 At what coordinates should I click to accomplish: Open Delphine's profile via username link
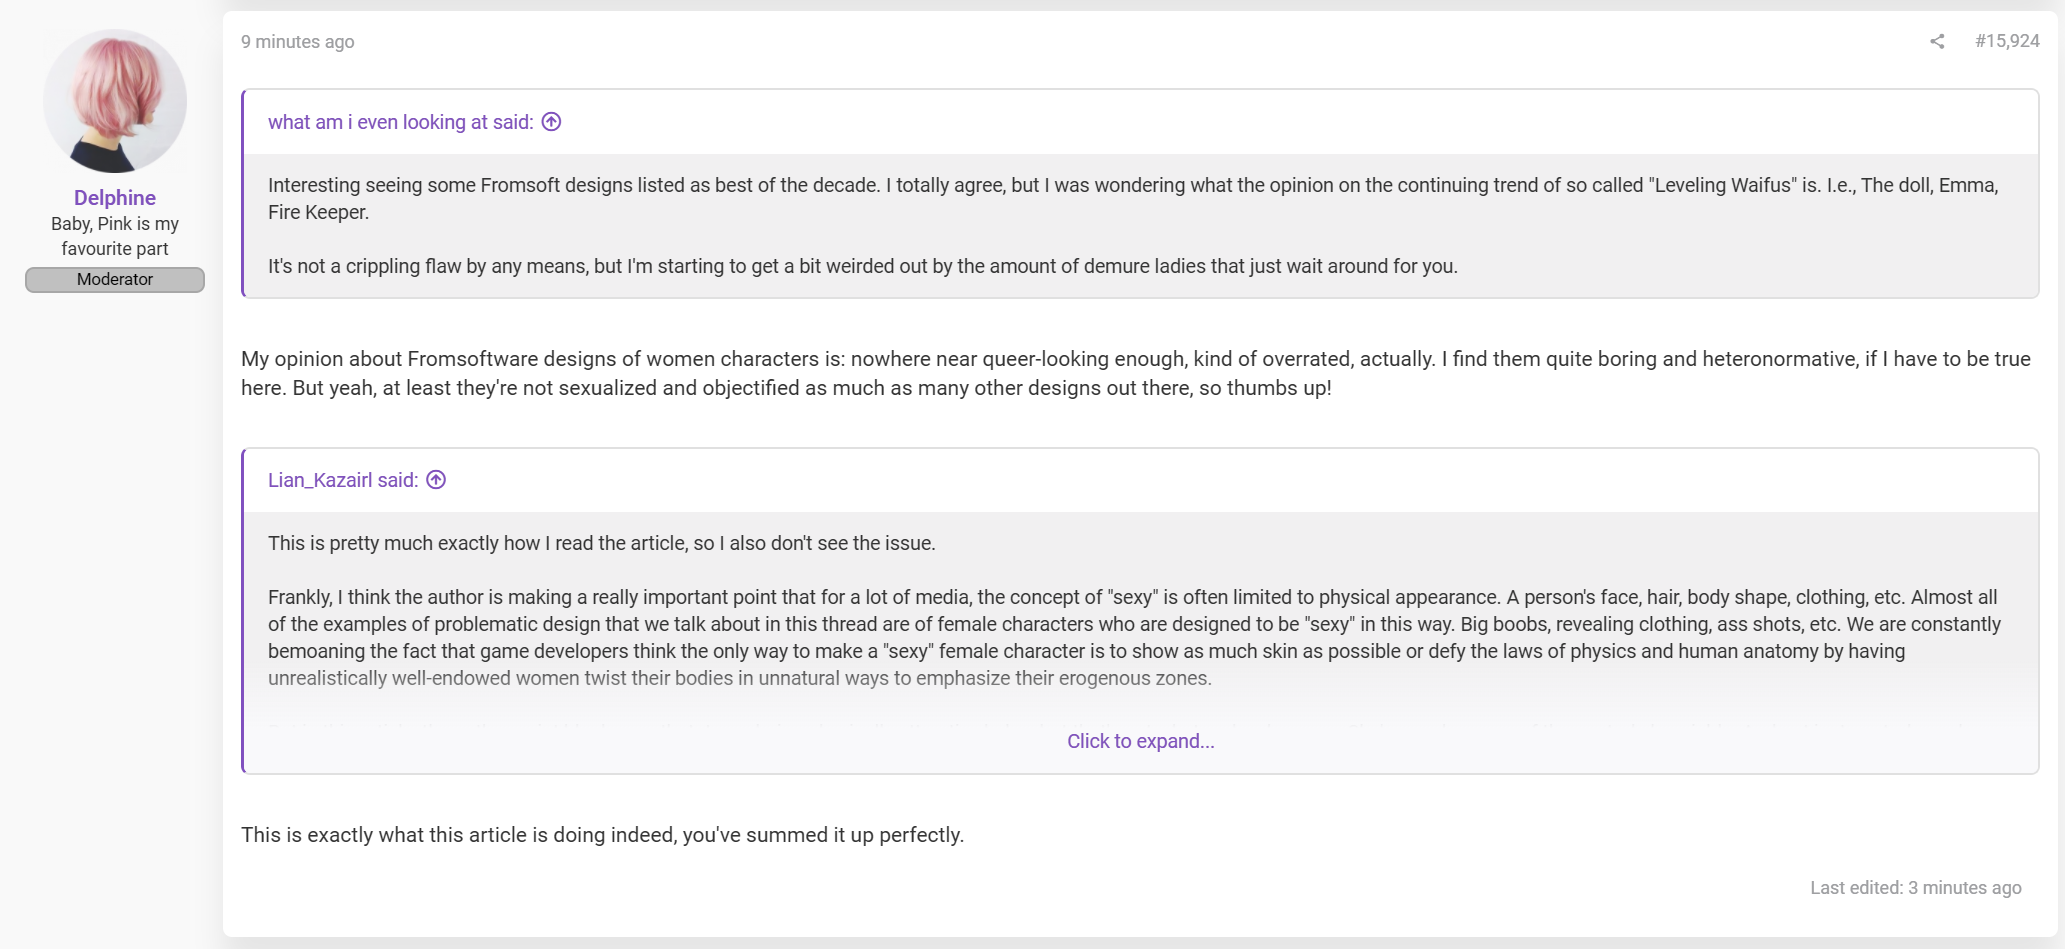[x=115, y=198]
